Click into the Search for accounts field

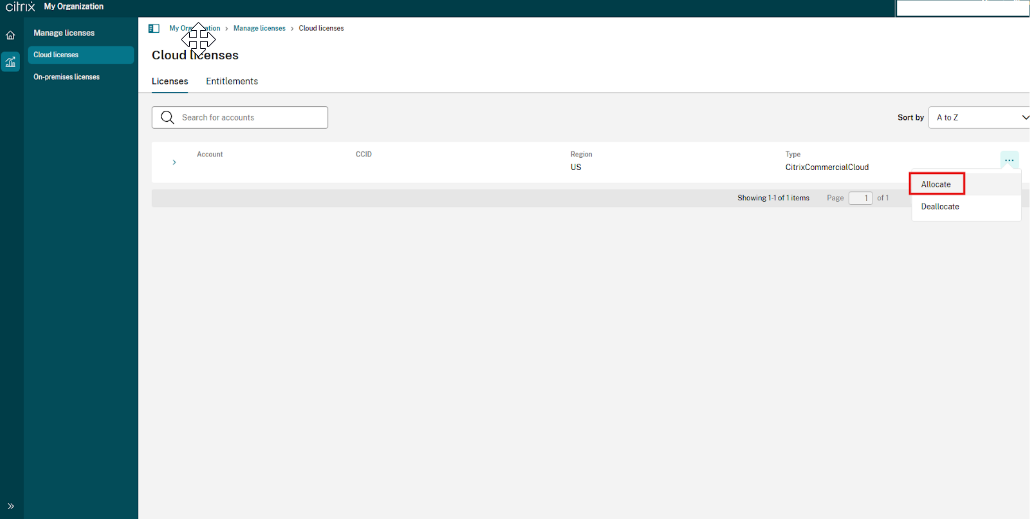click(x=240, y=117)
